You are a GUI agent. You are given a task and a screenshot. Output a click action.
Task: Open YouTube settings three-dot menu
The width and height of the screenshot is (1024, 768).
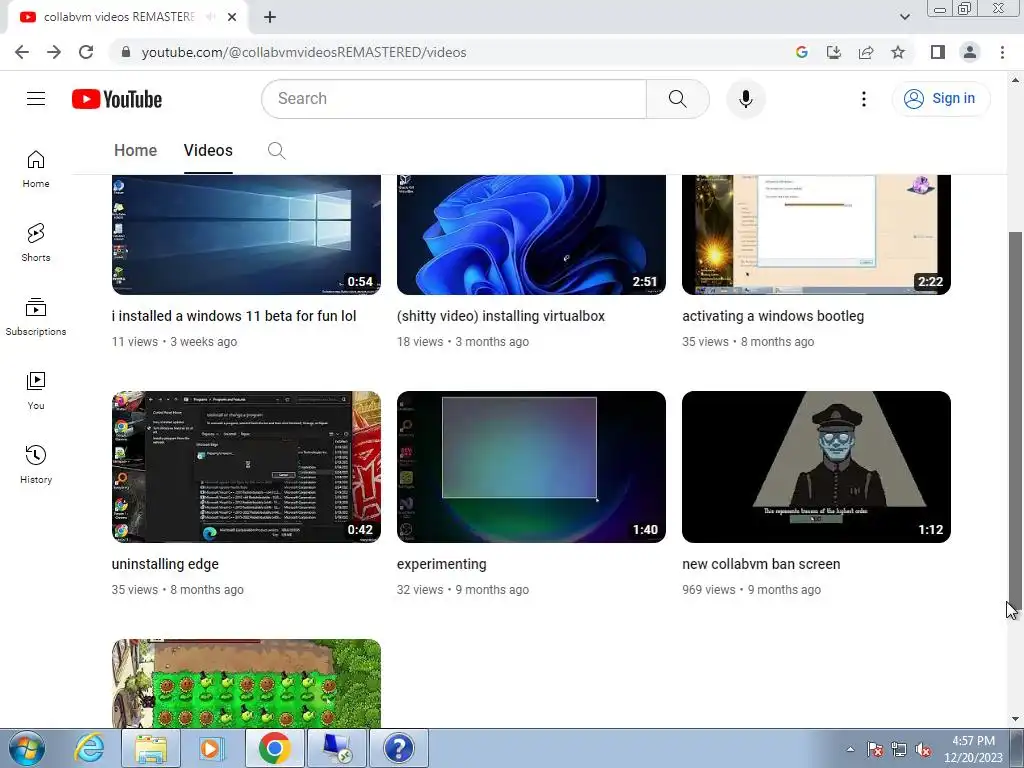coord(863,99)
